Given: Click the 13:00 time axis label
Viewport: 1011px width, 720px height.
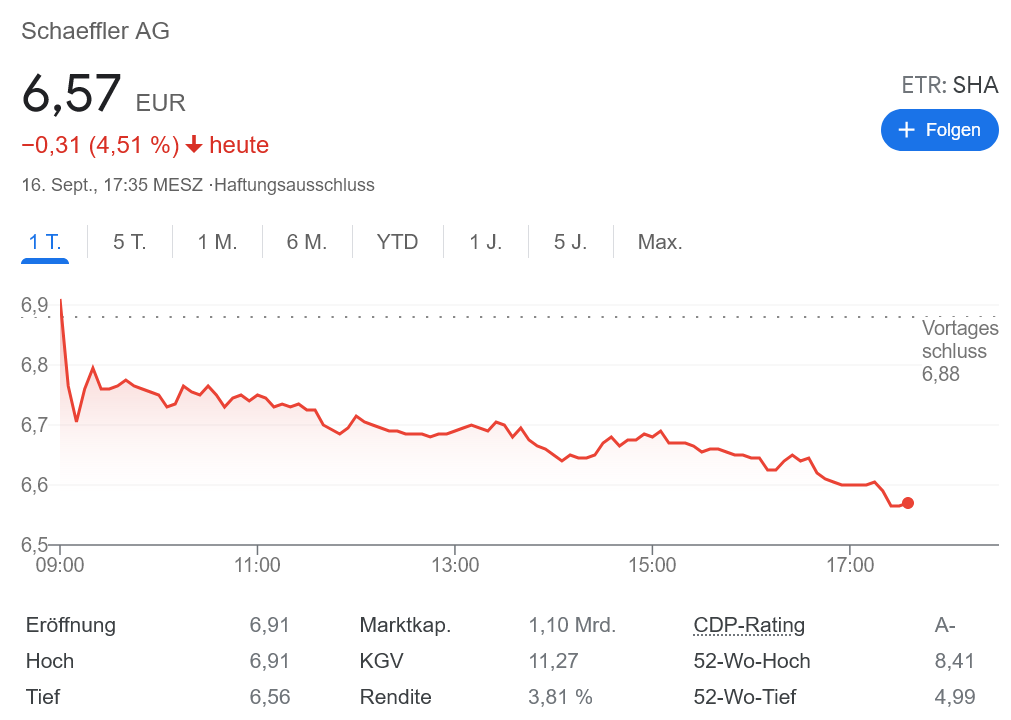Looking at the screenshot, I should pos(454,565).
